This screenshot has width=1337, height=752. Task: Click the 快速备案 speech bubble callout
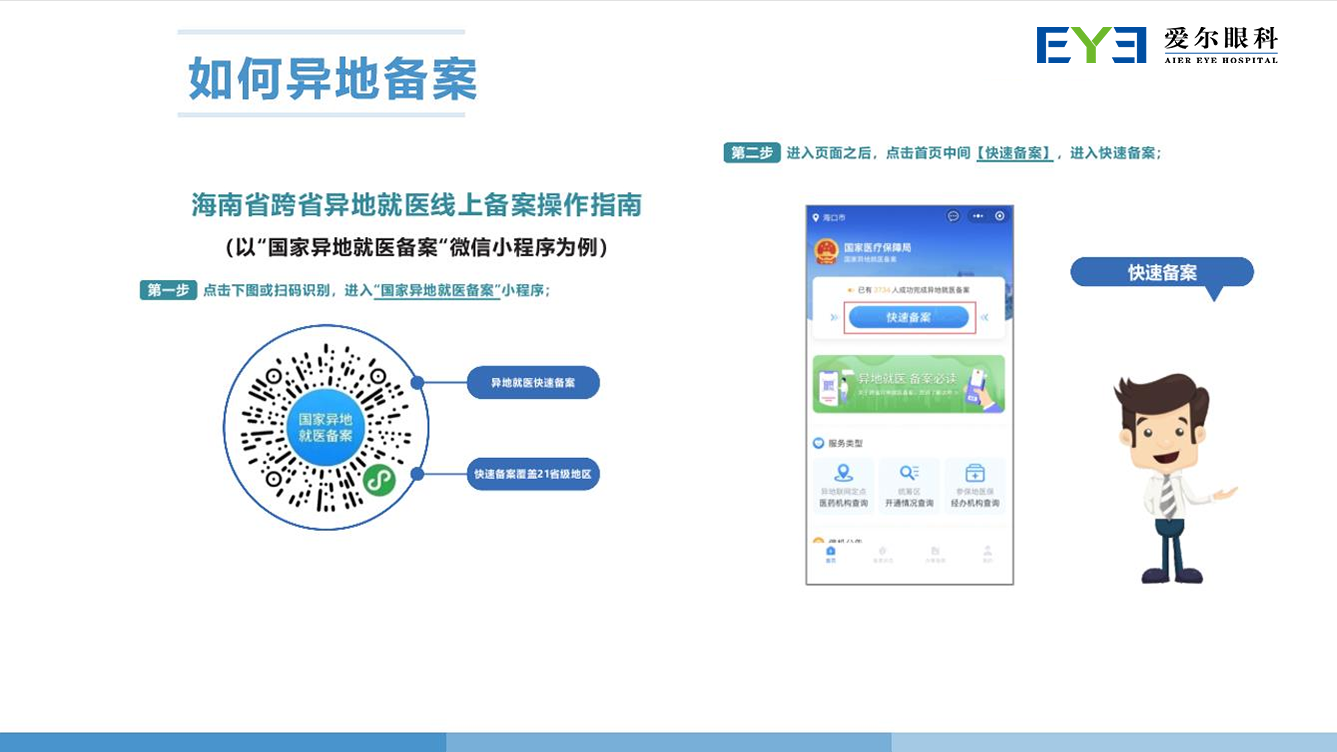(1161, 272)
